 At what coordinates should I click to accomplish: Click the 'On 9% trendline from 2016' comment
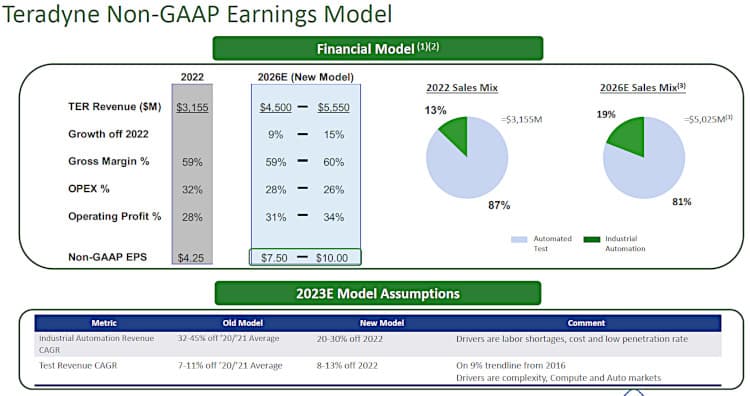point(510,365)
